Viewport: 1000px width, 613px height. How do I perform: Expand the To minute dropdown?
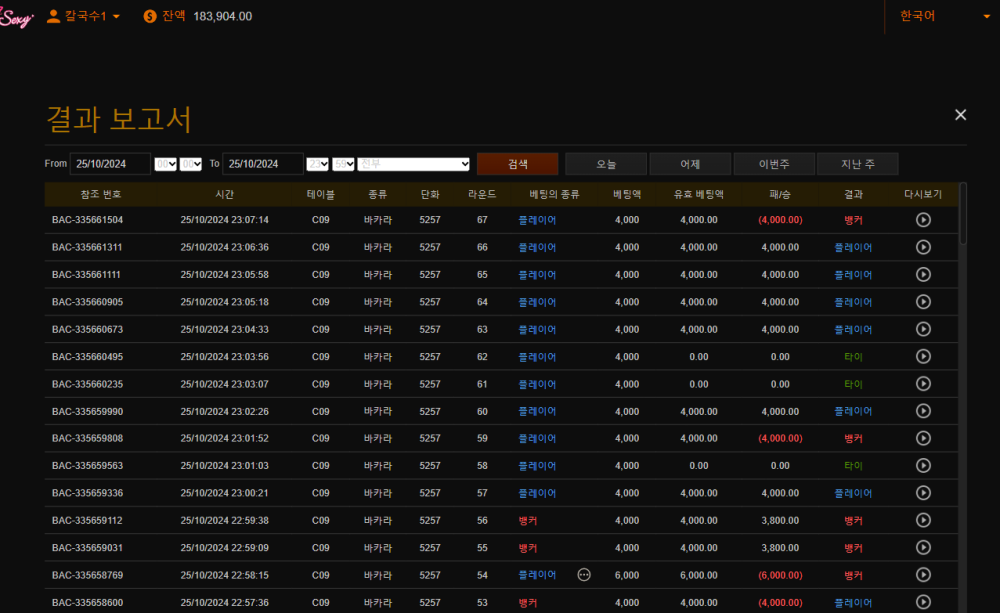344,164
